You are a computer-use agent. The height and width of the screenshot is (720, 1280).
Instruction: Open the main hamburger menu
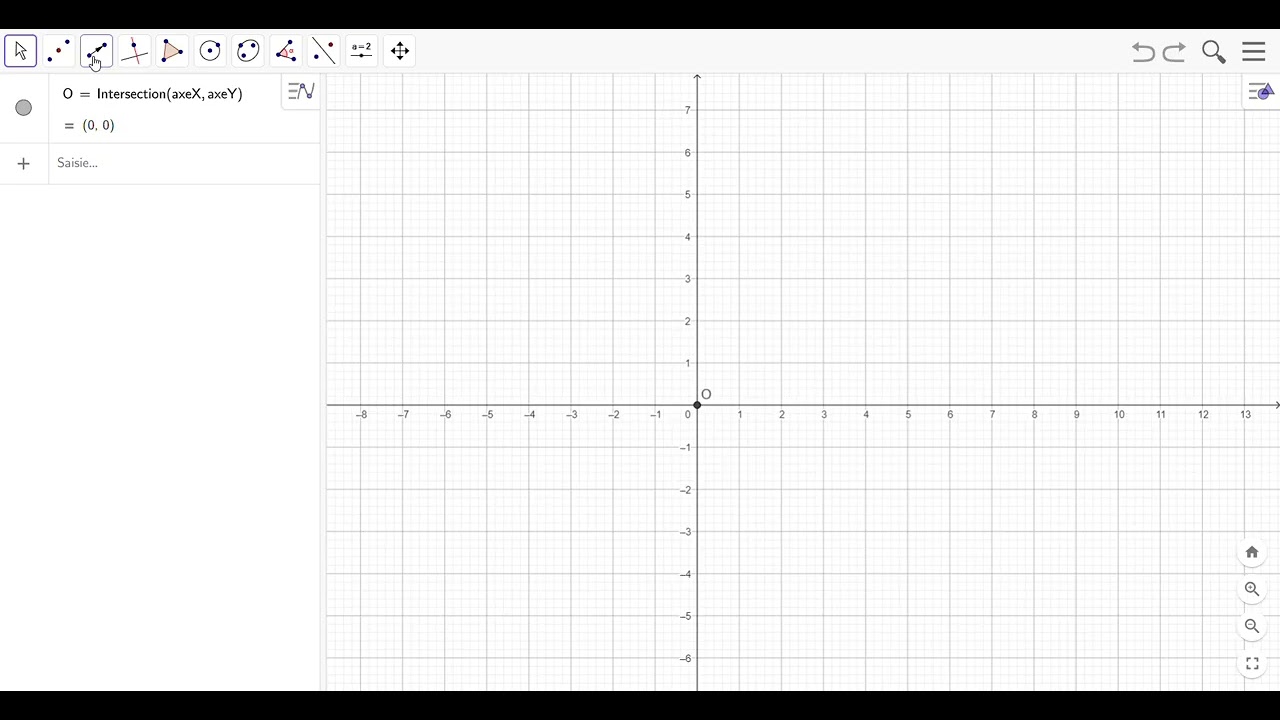(1254, 52)
